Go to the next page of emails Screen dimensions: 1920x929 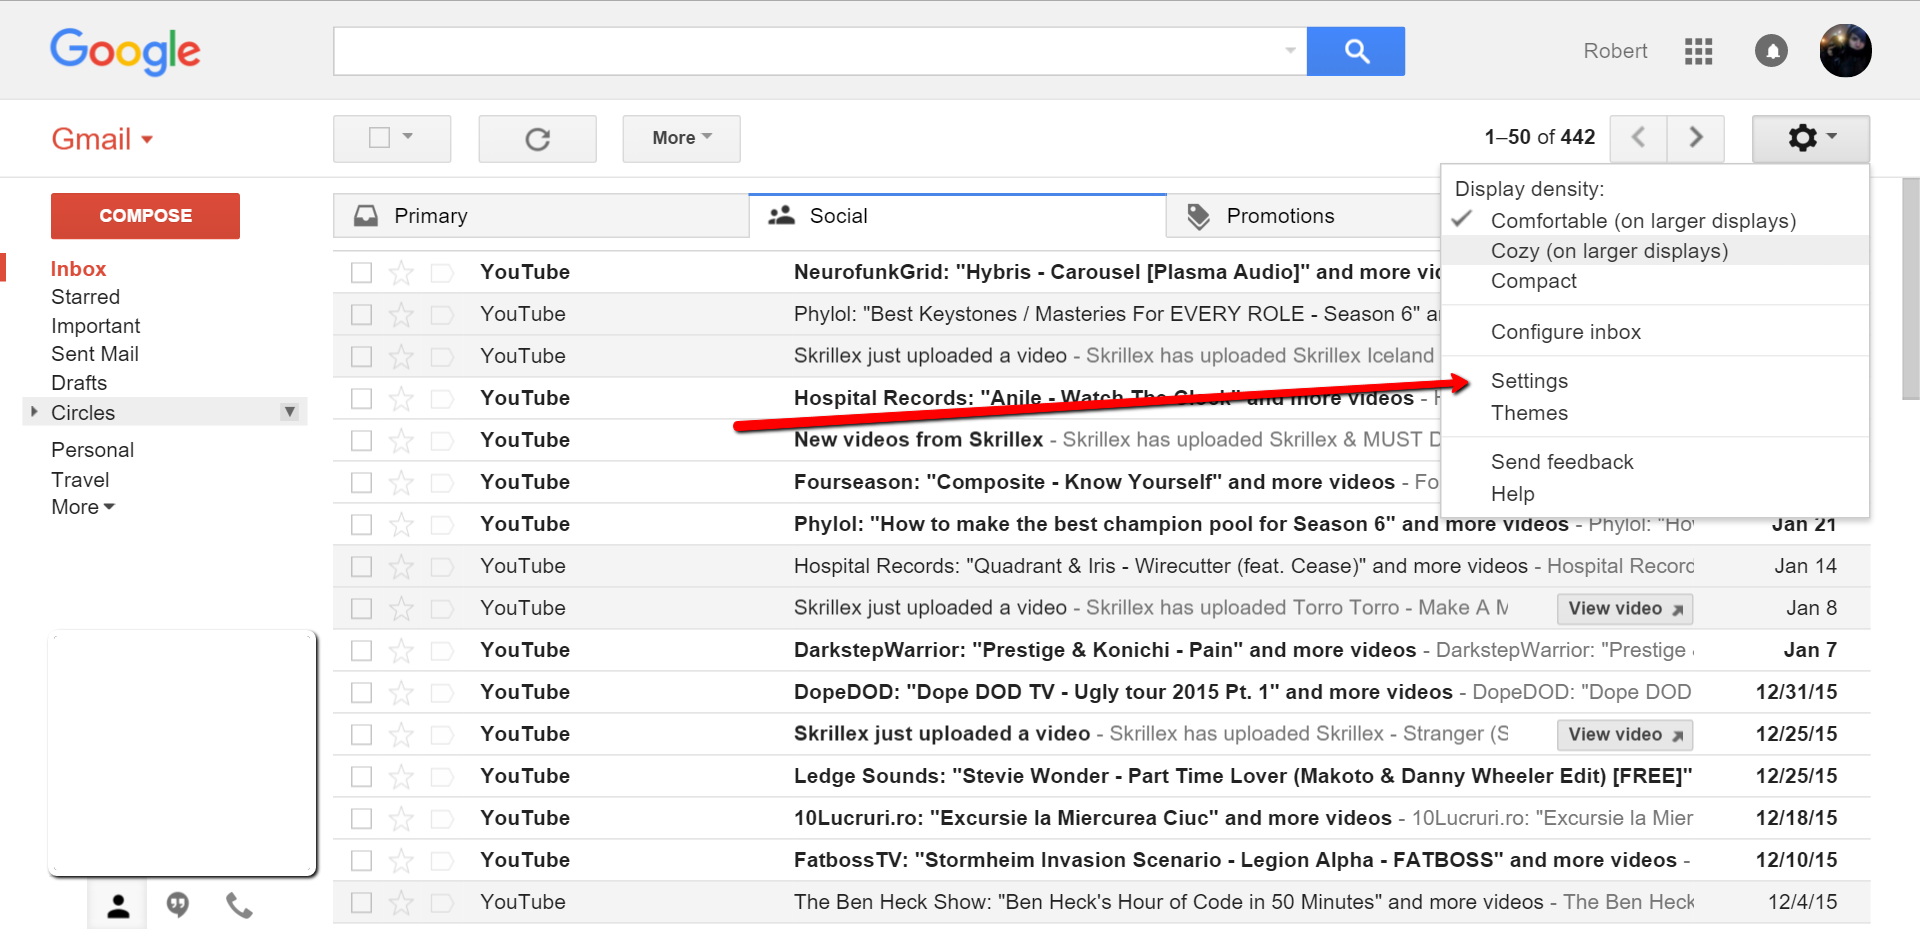[x=1695, y=137]
